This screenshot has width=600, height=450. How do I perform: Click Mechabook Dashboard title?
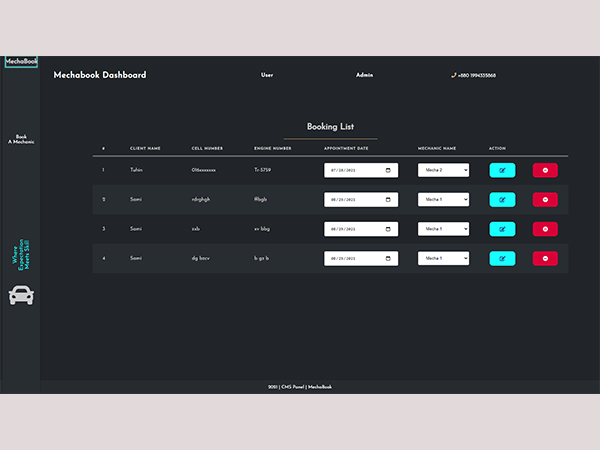[100, 75]
